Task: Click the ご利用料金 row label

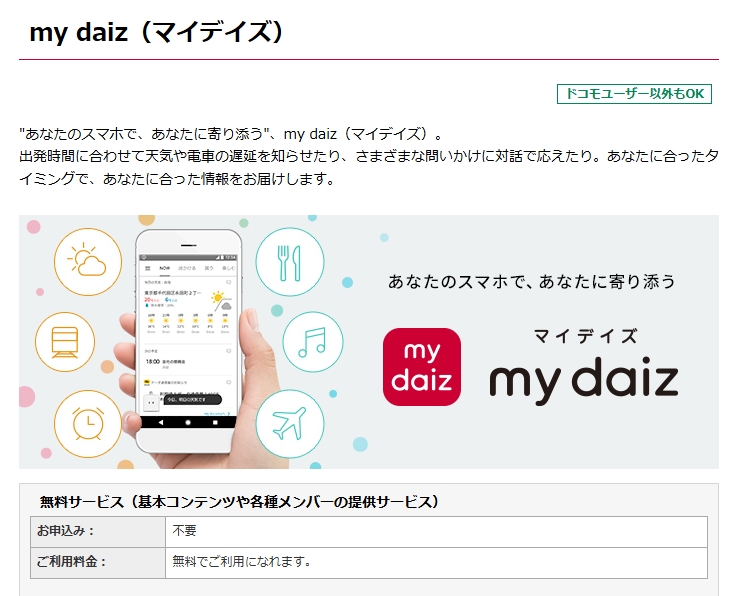Action: [72, 562]
